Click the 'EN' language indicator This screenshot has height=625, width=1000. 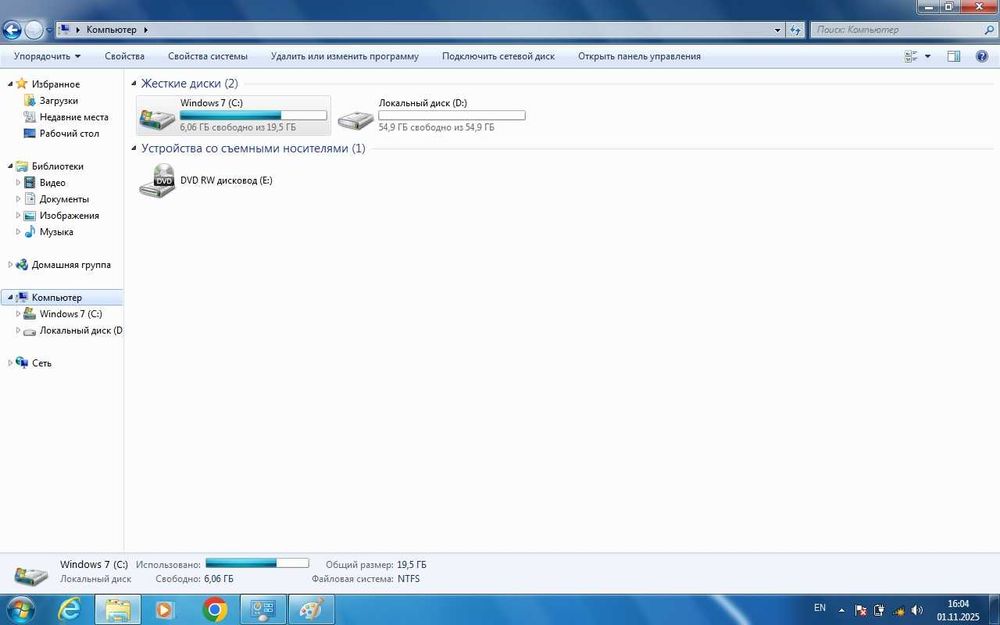(820, 608)
